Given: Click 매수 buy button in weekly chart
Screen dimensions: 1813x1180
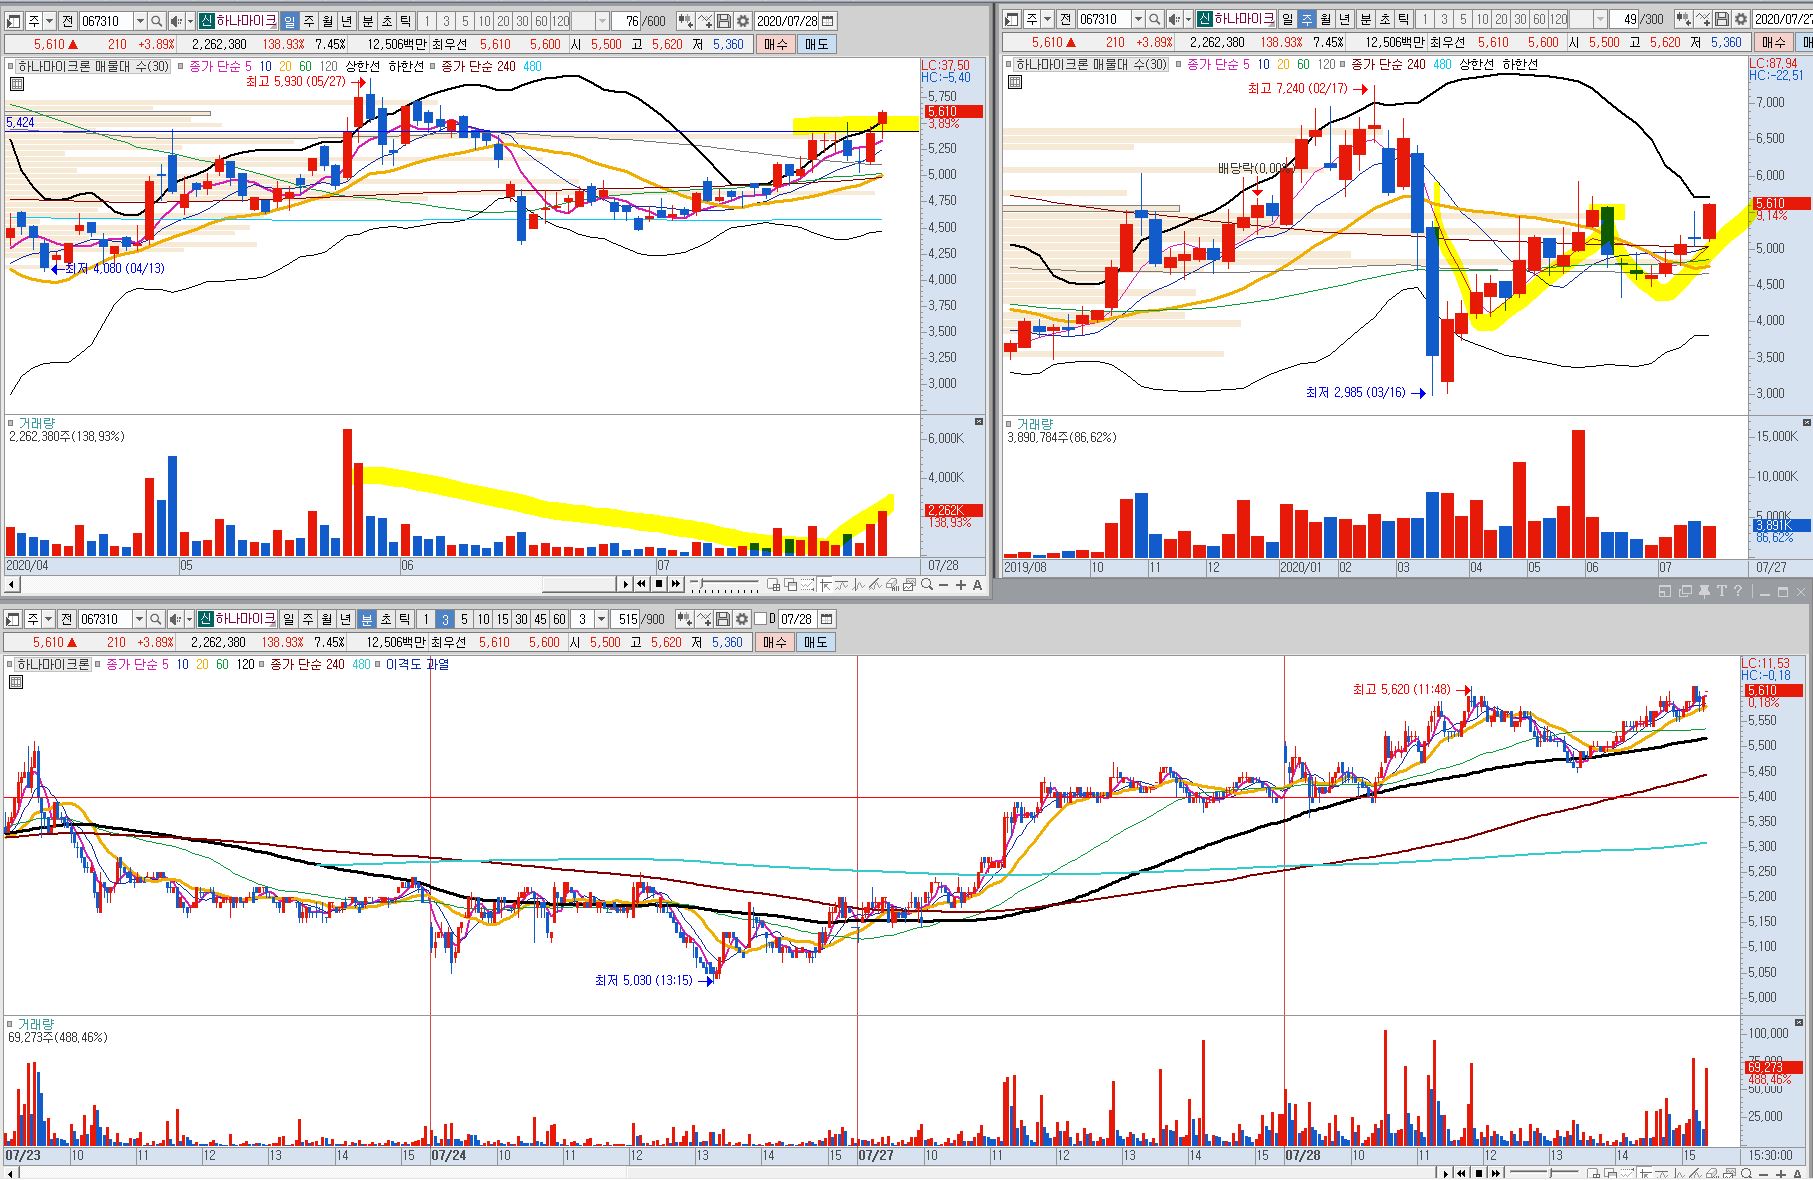Looking at the screenshot, I should click(1773, 42).
